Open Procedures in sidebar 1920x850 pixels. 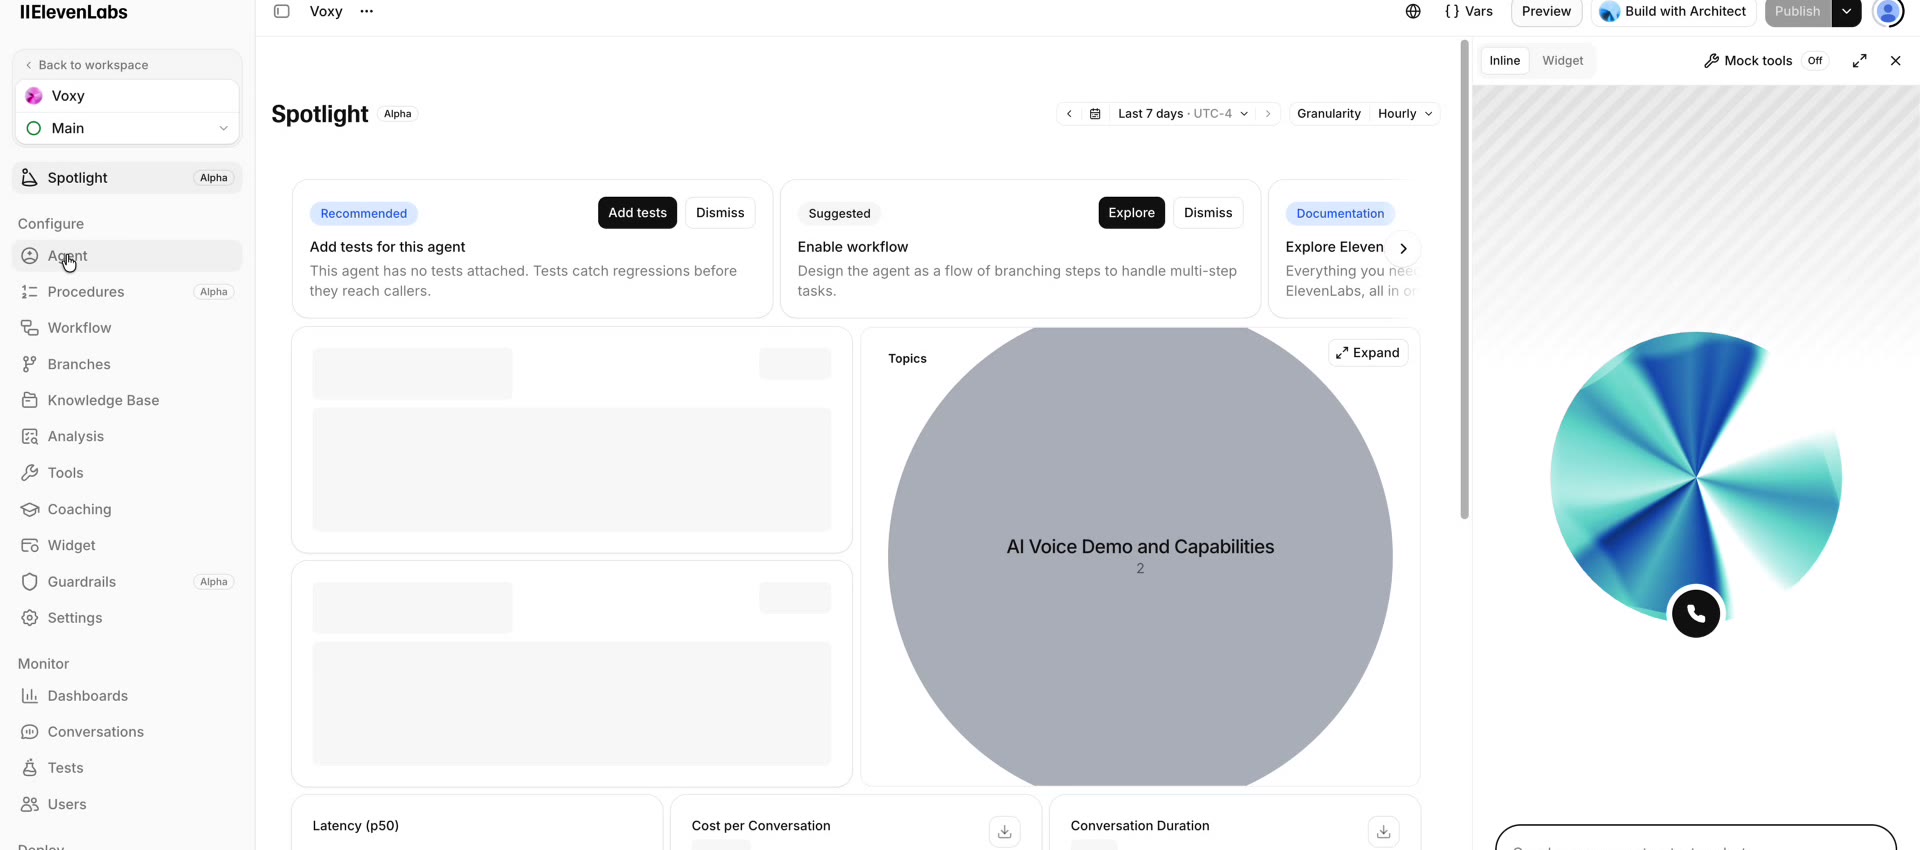(127, 292)
